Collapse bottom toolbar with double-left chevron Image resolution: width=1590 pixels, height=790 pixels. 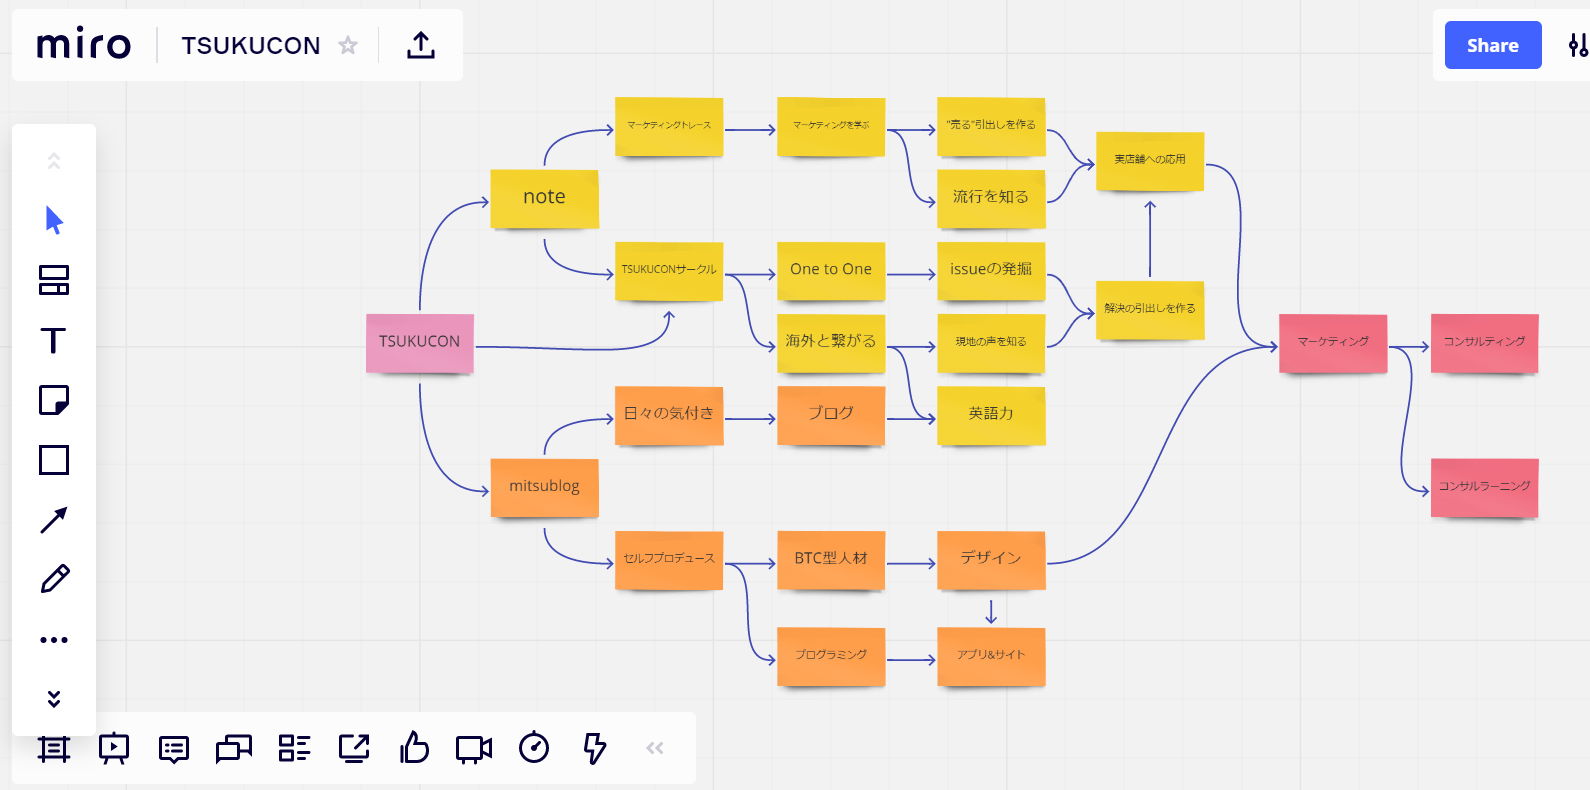(x=655, y=748)
